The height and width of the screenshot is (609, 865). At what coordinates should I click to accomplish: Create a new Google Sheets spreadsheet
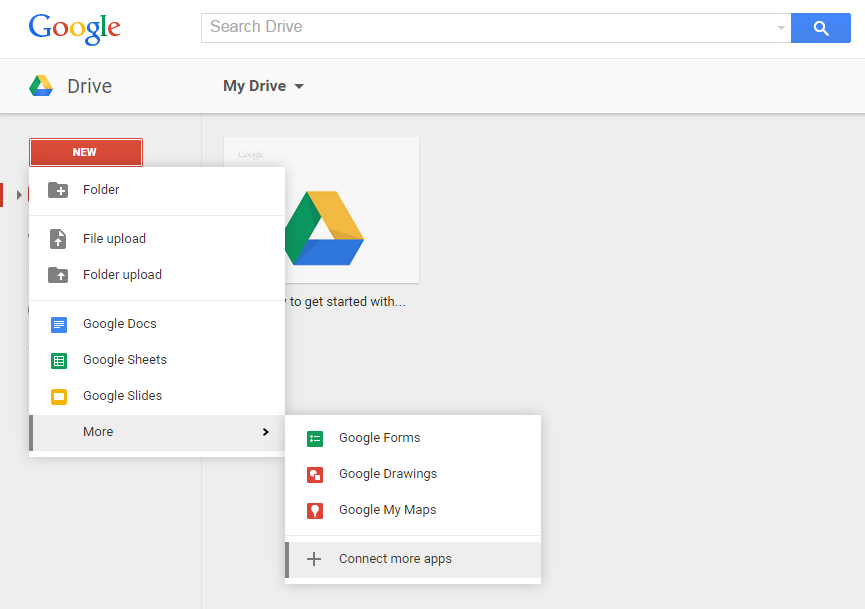(x=157, y=360)
